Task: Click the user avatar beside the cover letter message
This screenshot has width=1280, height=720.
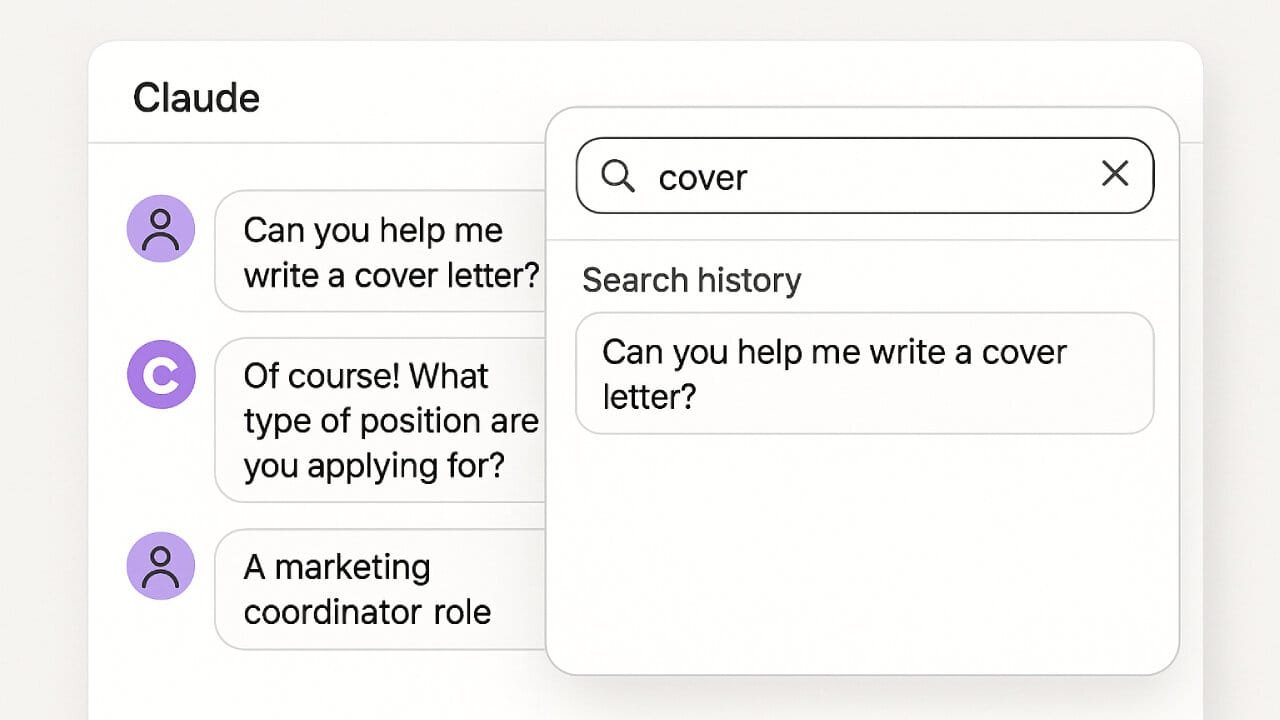Action: 161,229
